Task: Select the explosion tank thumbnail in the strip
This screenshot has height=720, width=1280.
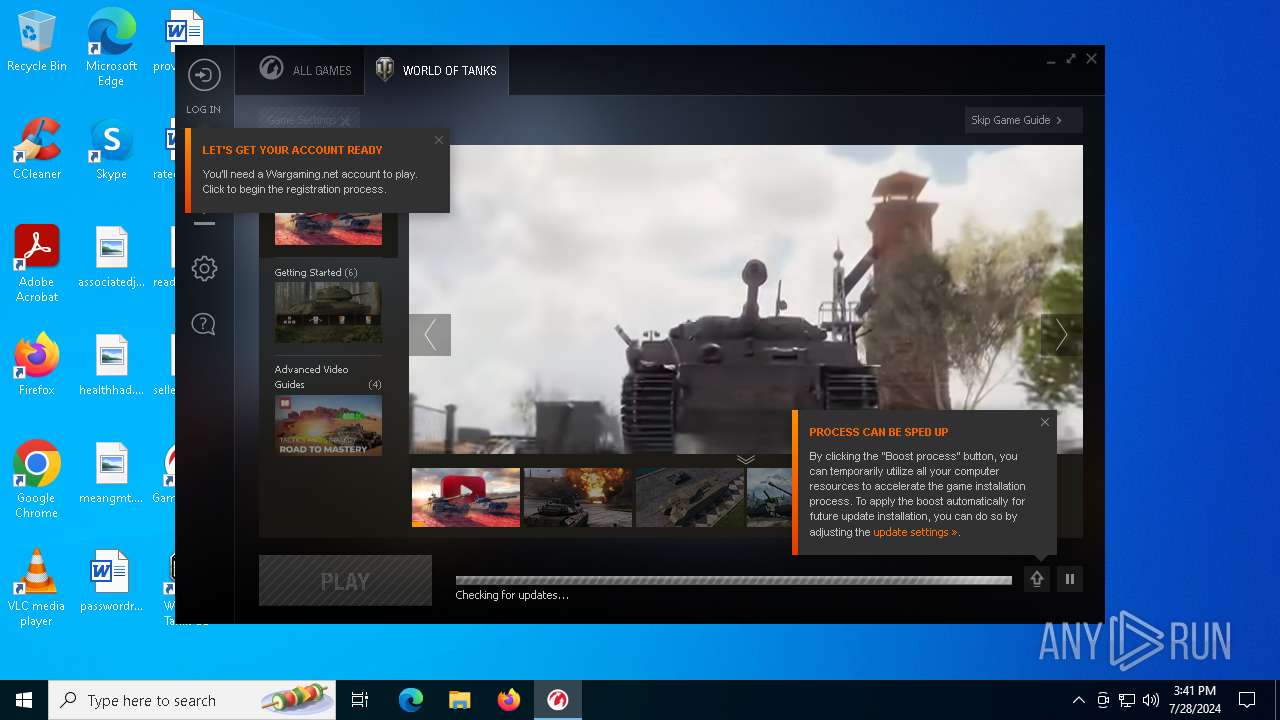Action: (x=578, y=497)
